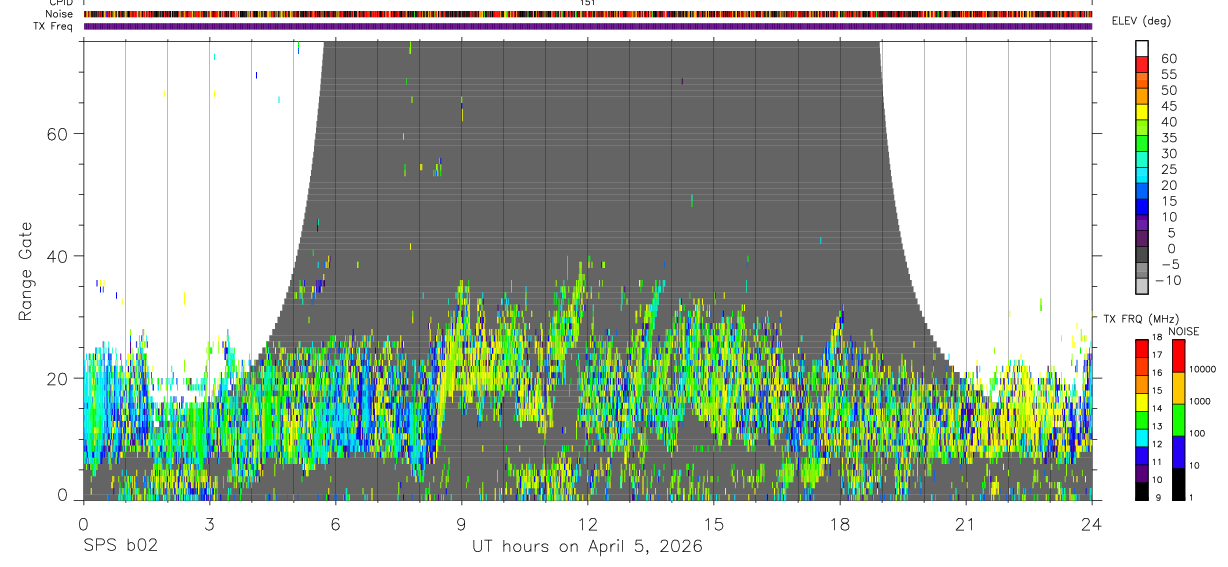The image size is (1228, 567).
Task: Pick the white top segment of the ELEV colorbar
Action: (x=1142, y=50)
